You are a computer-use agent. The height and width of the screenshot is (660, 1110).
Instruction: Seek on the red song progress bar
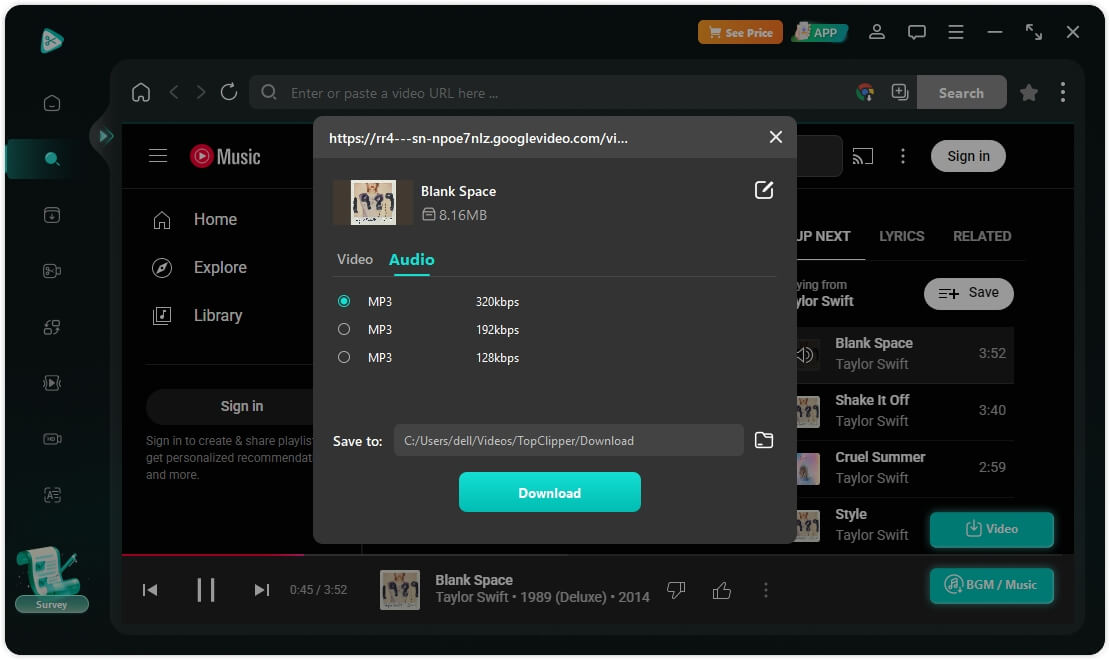tap(212, 554)
